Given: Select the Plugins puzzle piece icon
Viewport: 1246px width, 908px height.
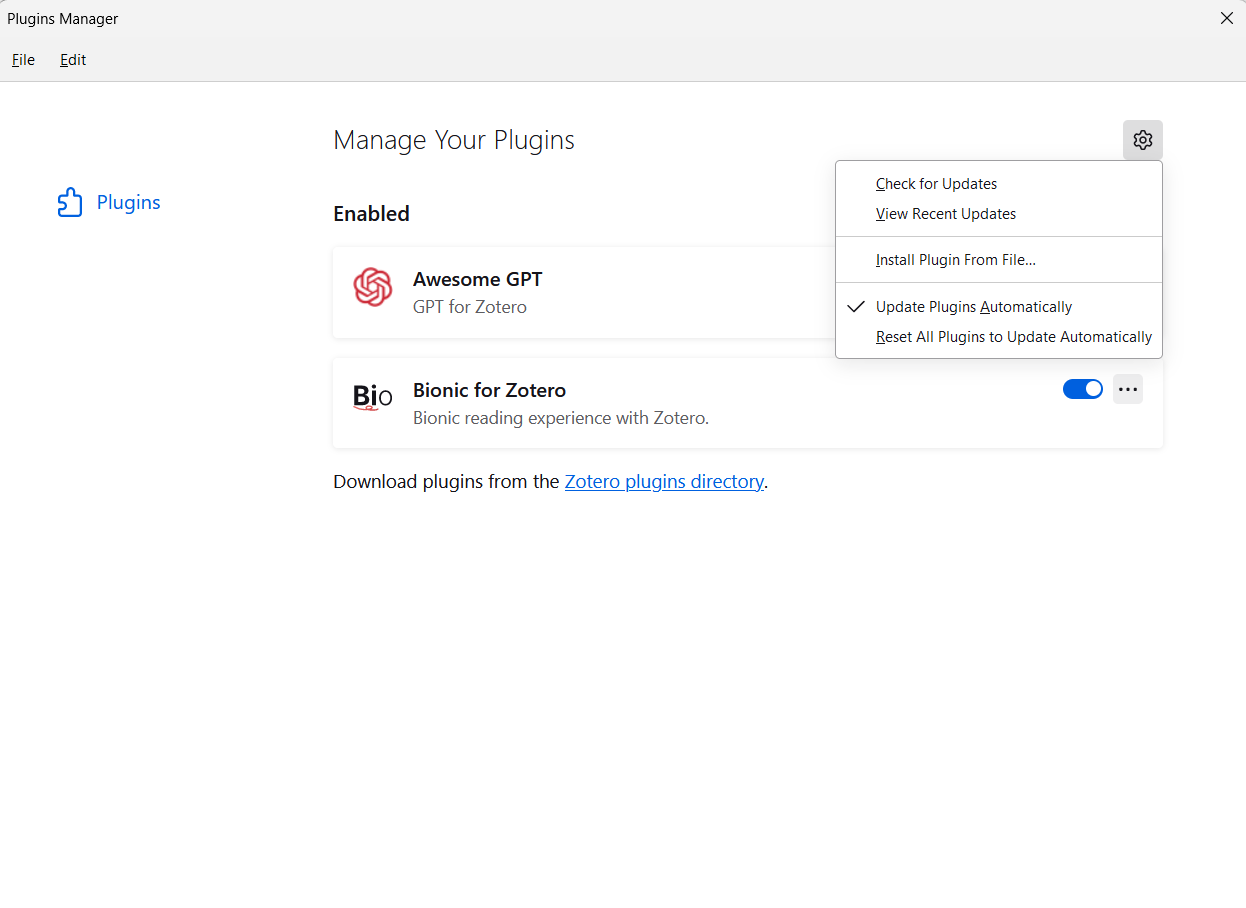Looking at the screenshot, I should (70, 202).
